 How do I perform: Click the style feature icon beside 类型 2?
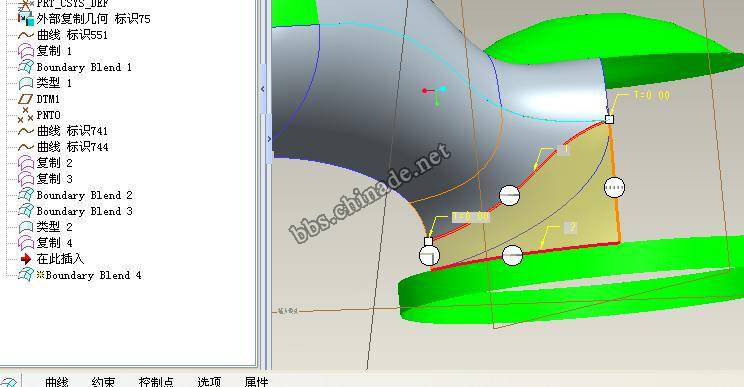coord(26,227)
